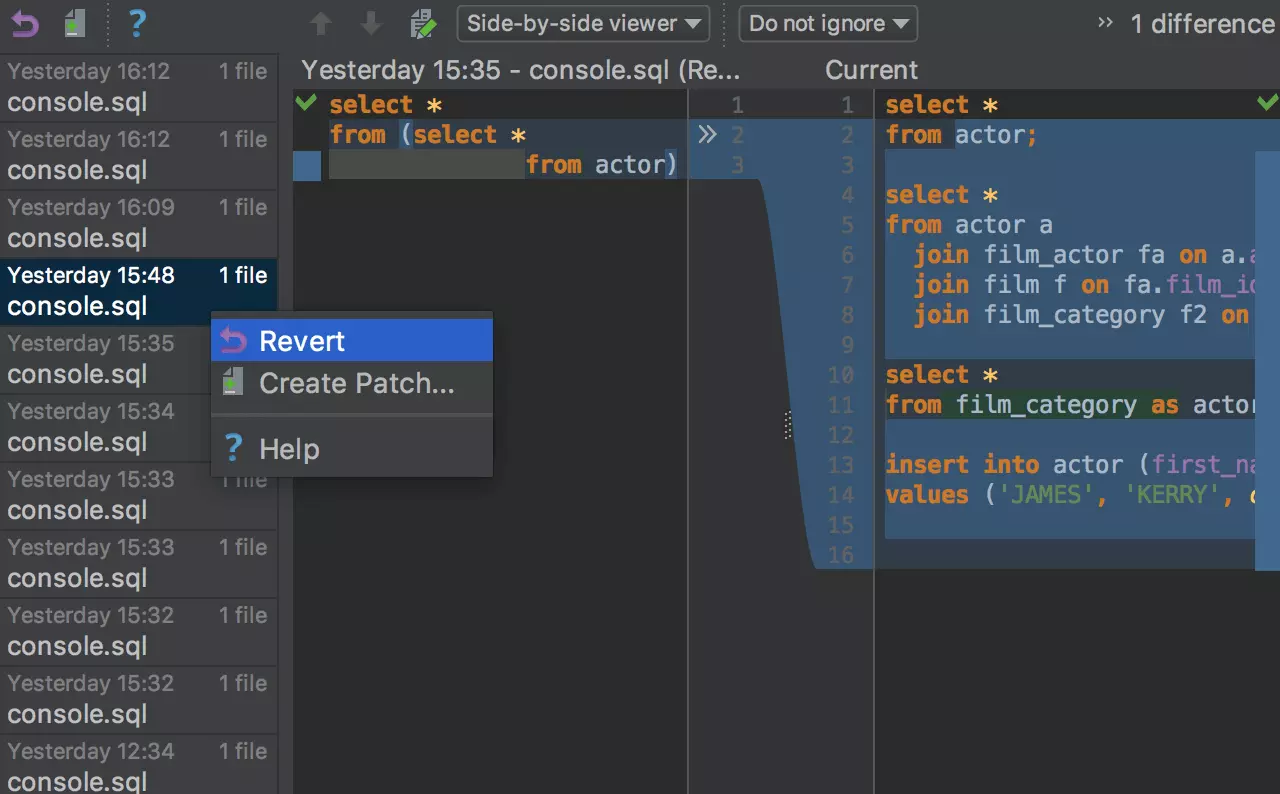
Task: Apply change using the double chevron arrow
Action: [x=707, y=135]
